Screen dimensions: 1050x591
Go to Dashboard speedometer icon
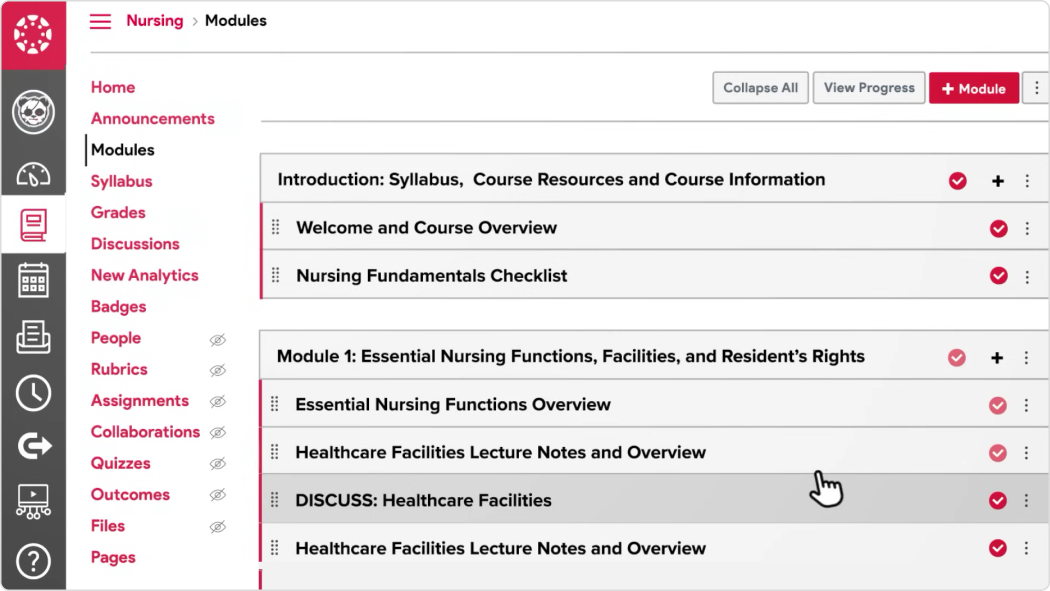click(x=33, y=174)
